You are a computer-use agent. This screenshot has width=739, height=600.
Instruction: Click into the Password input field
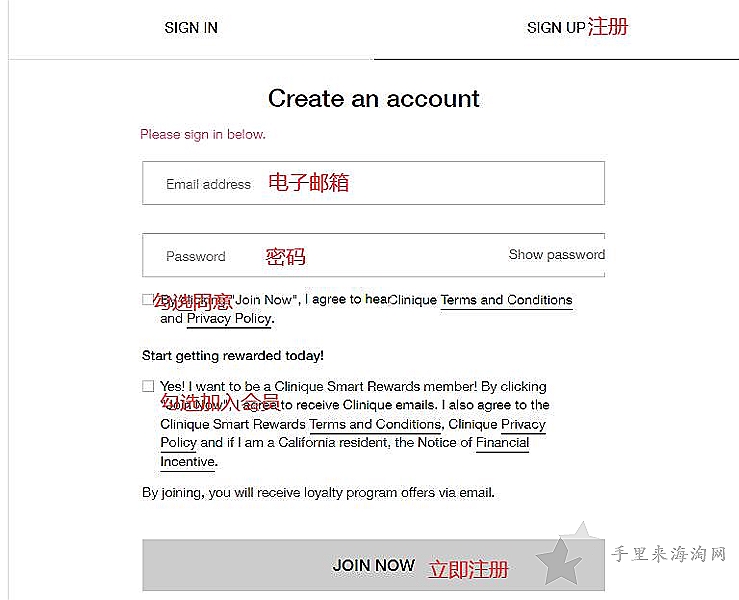325,255
